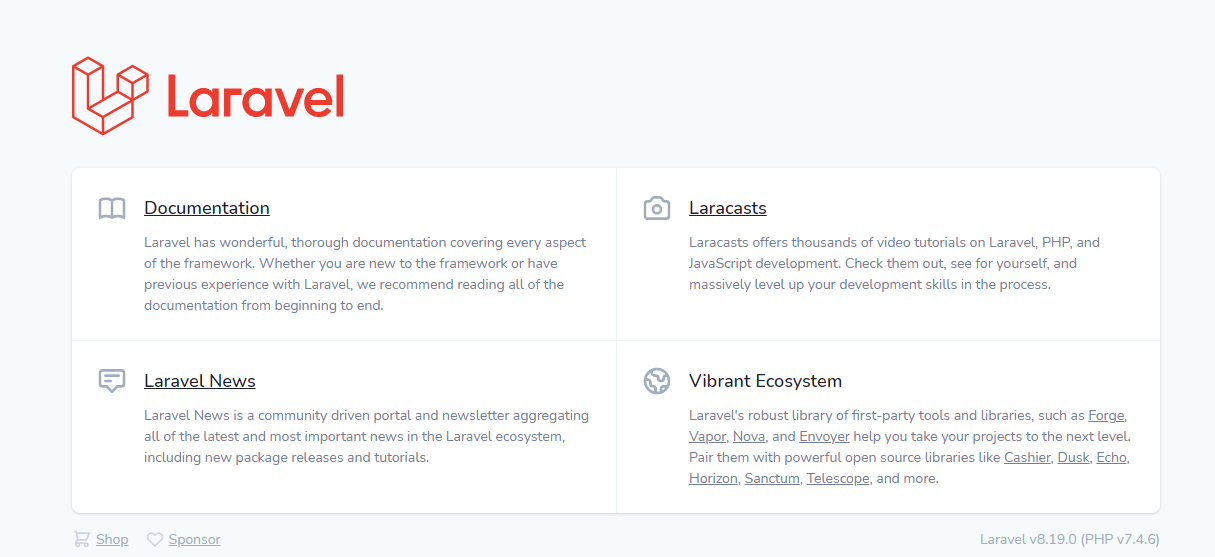The width and height of the screenshot is (1215, 557).
Task: Follow the Vapor link
Action: (707, 436)
